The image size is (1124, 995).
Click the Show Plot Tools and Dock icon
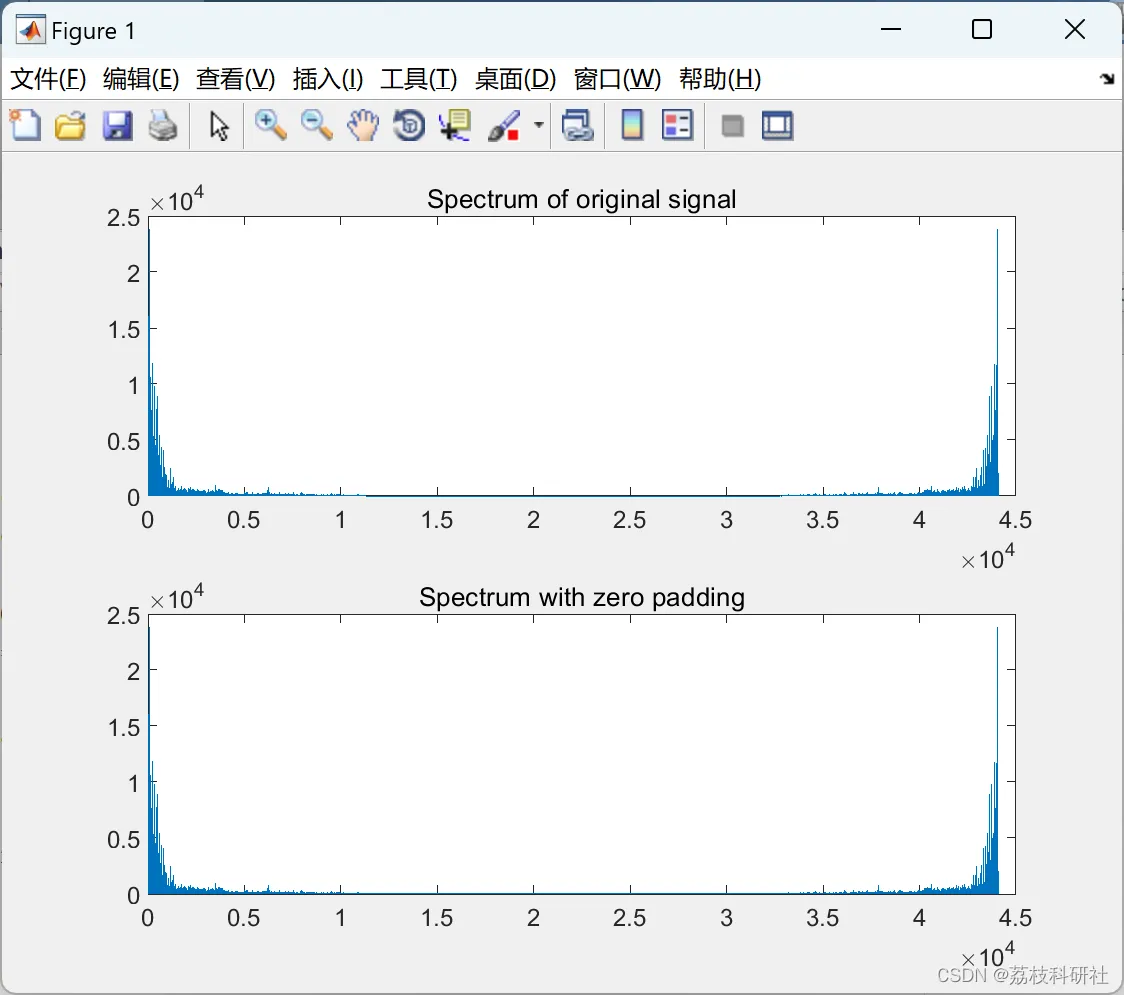tap(778, 125)
